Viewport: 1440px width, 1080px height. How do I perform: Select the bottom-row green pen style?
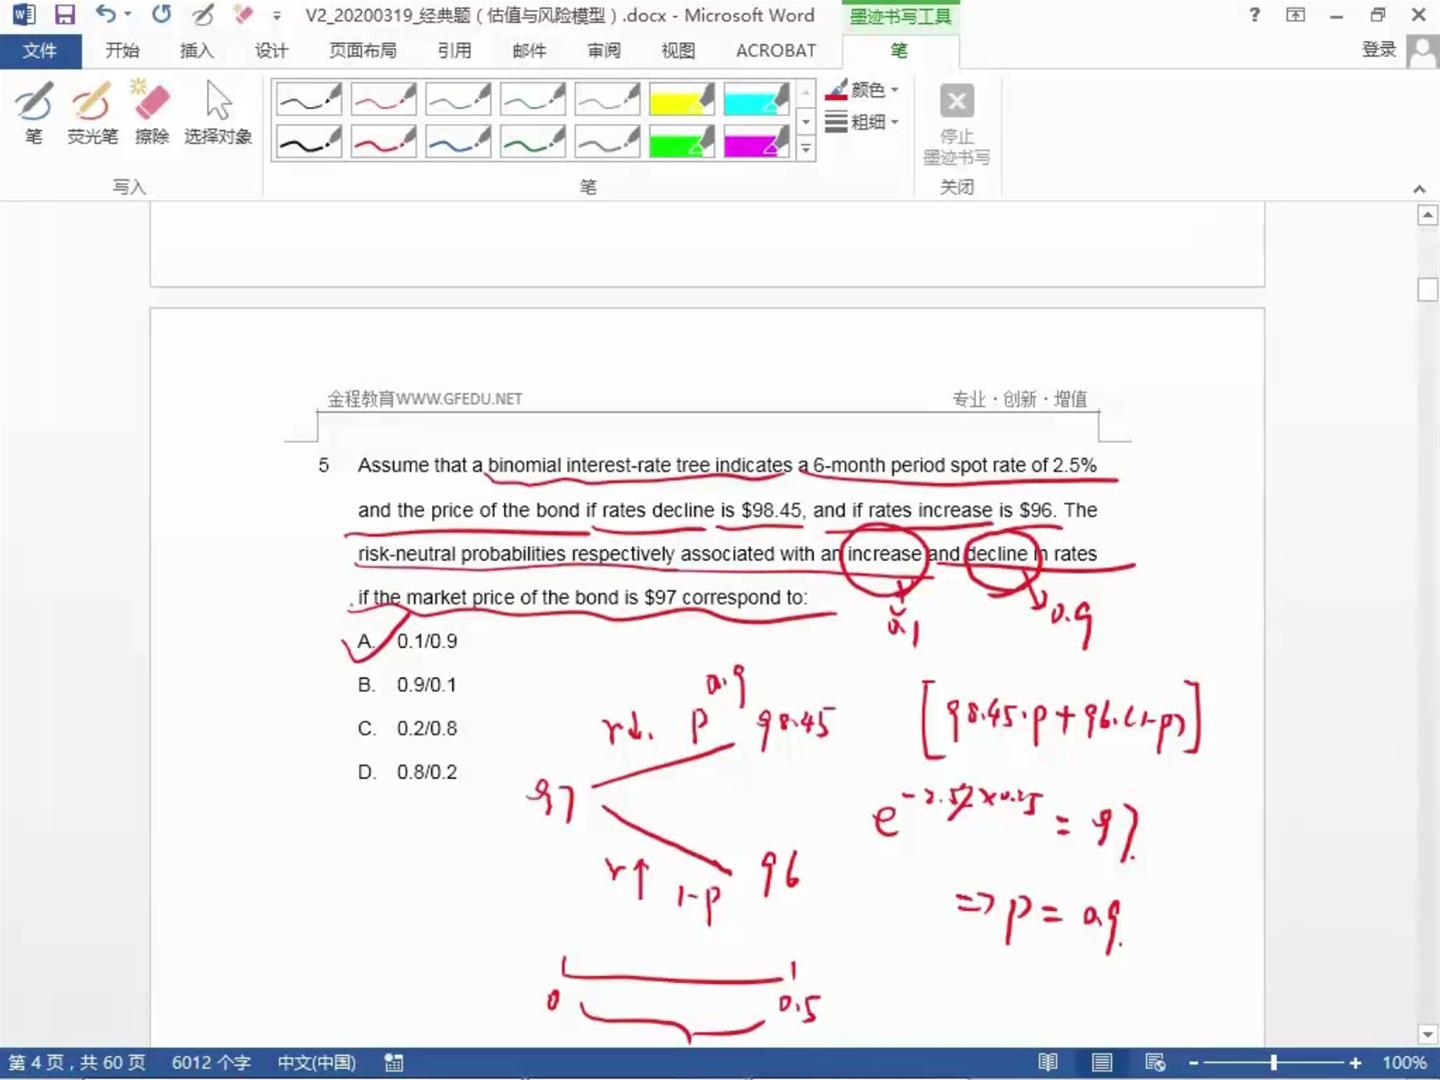pyautogui.click(x=533, y=142)
